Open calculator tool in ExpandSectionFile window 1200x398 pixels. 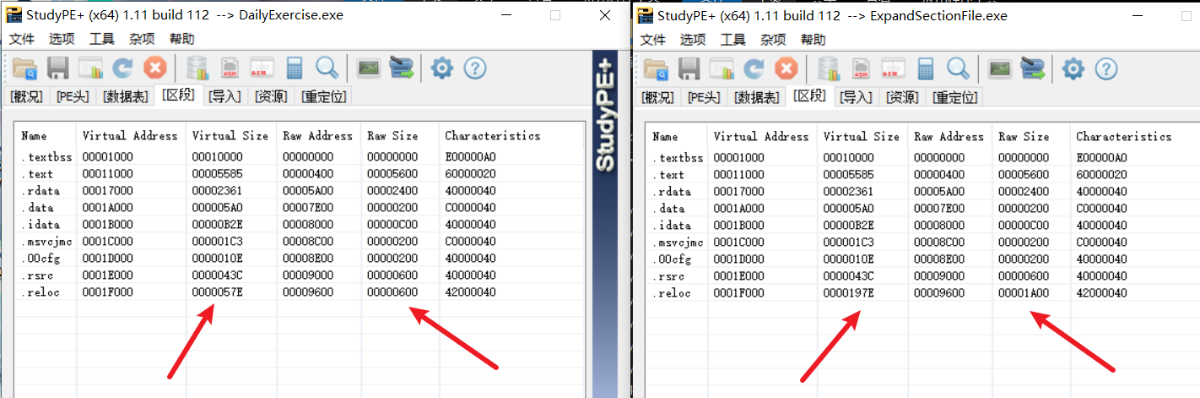tap(926, 68)
